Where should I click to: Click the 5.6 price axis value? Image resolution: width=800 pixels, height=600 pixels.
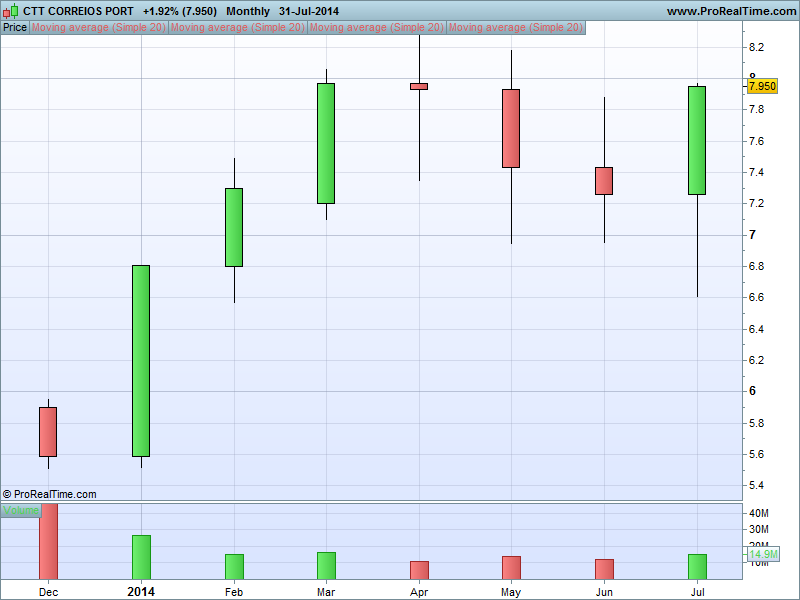tap(756, 454)
